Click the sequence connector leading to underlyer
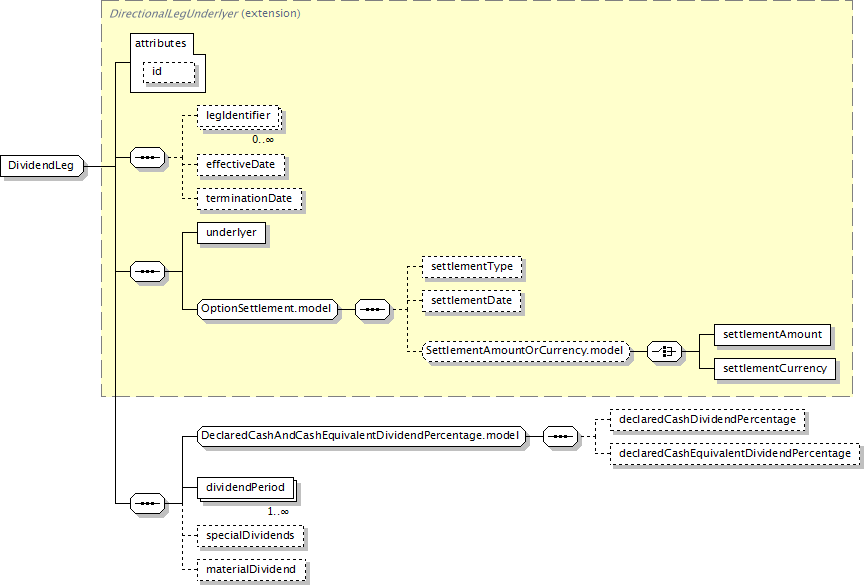The image size is (865, 586). click(x=148, y=271)
